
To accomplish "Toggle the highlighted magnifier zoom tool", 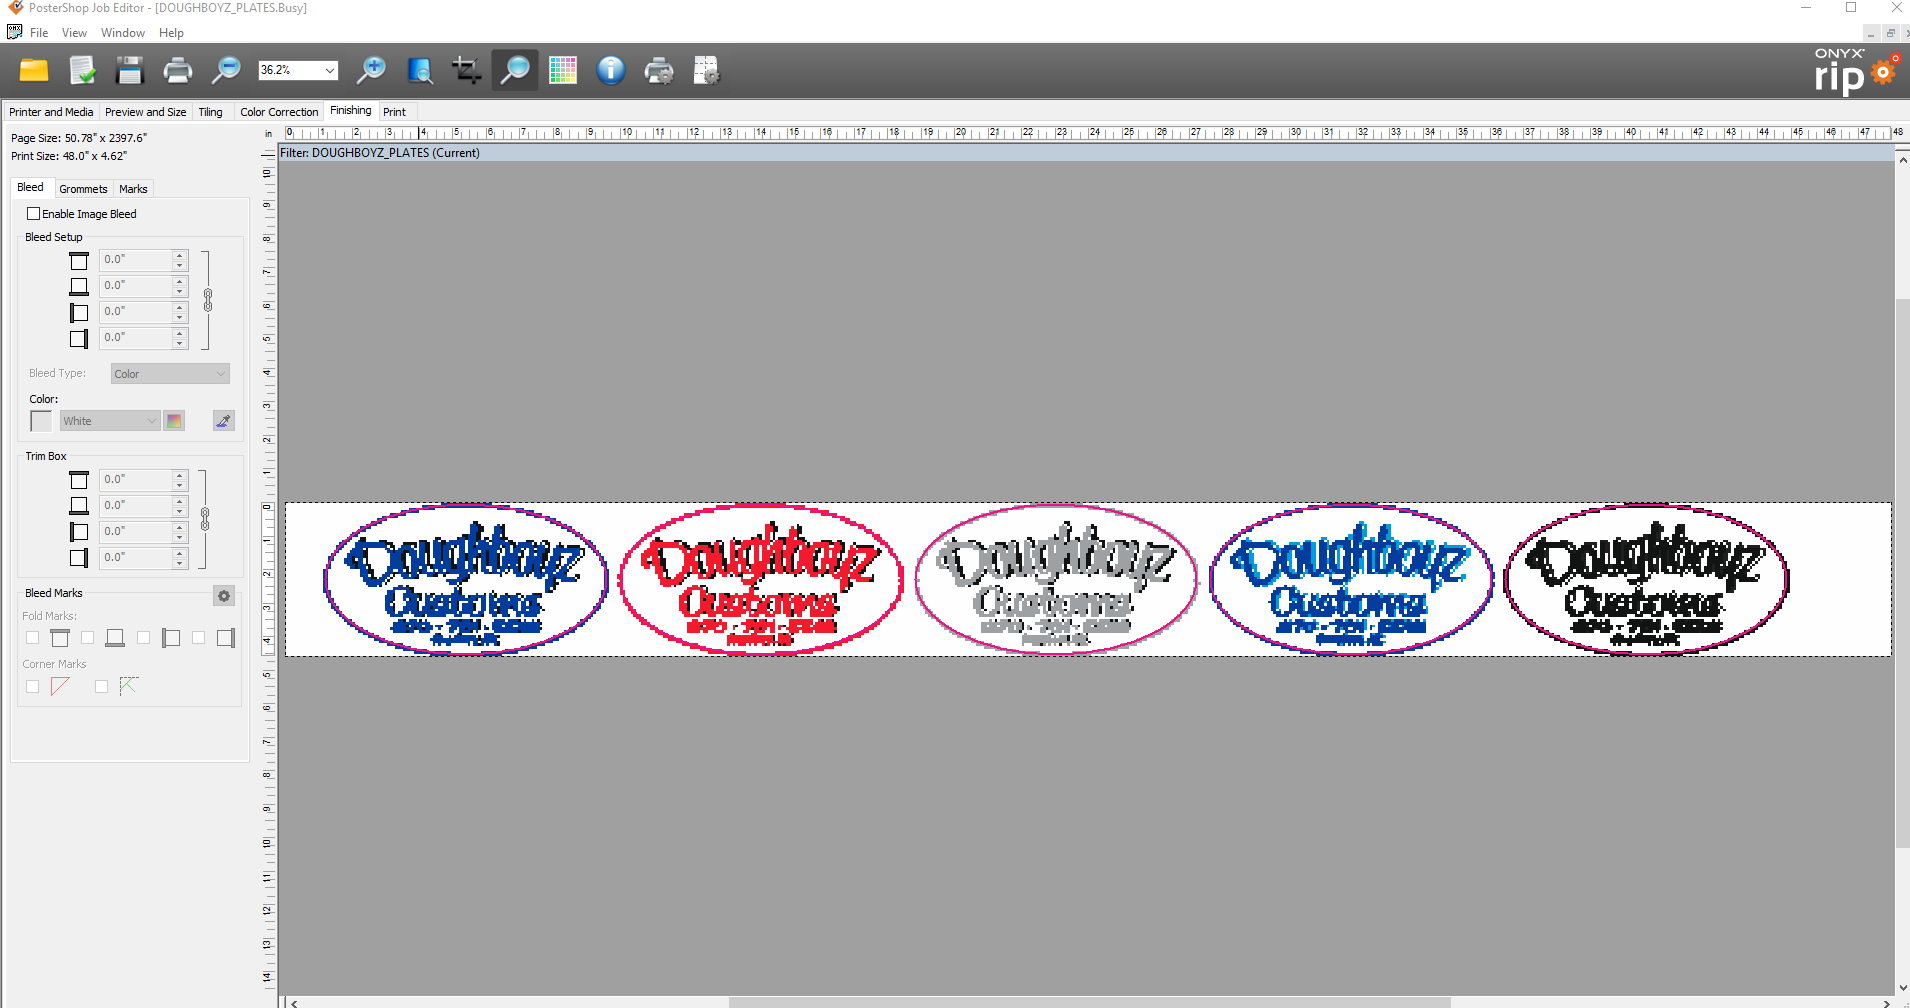I will 515,70.
